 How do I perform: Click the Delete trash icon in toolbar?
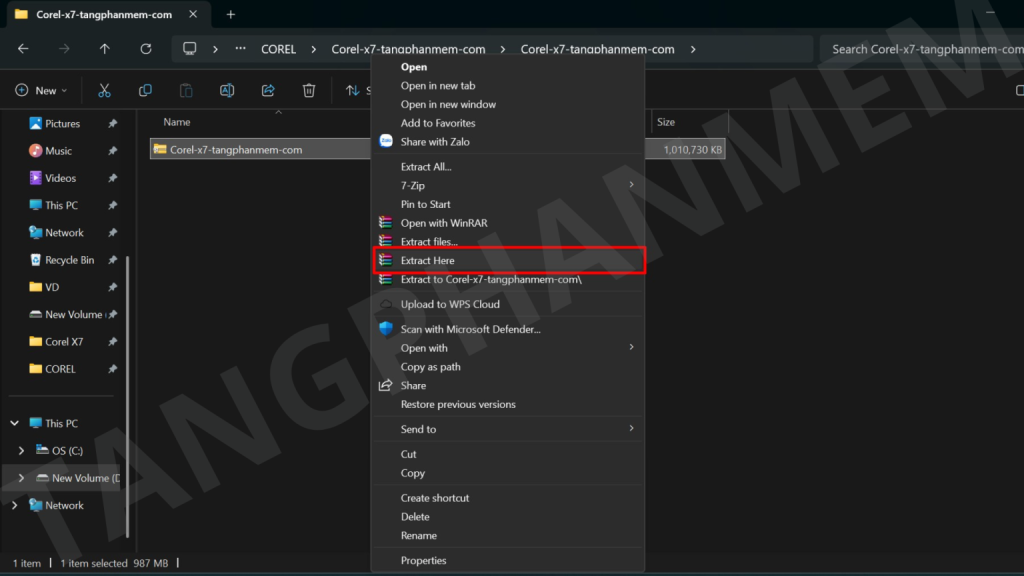[x=309, y=90]
